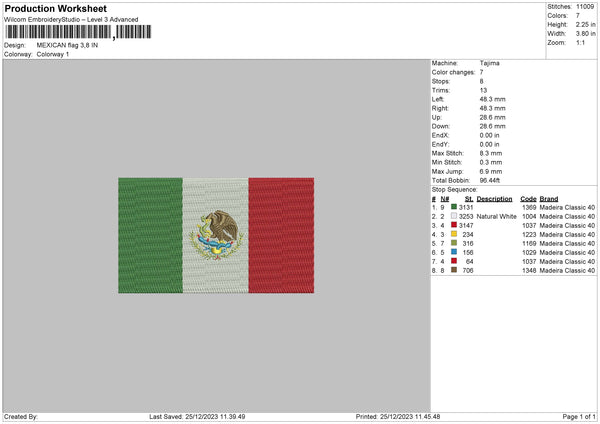Click thread code '1169'
The height and width of the screenshot is (424, 600).
[529, 243]
